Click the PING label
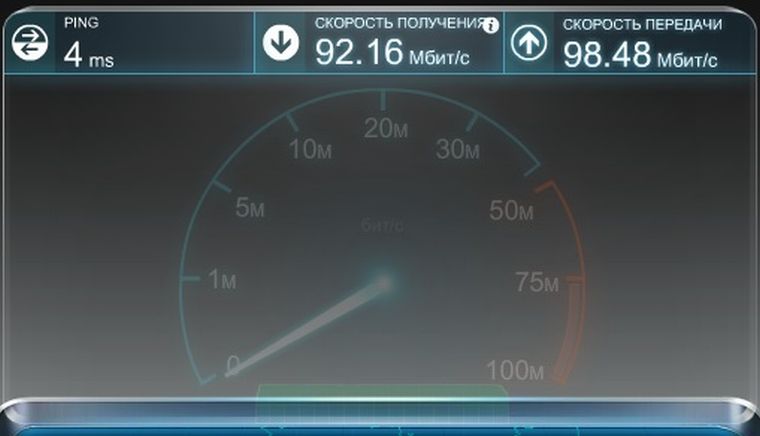The height and width of the screenshot is (436, 760). click(x=81, y=22)
